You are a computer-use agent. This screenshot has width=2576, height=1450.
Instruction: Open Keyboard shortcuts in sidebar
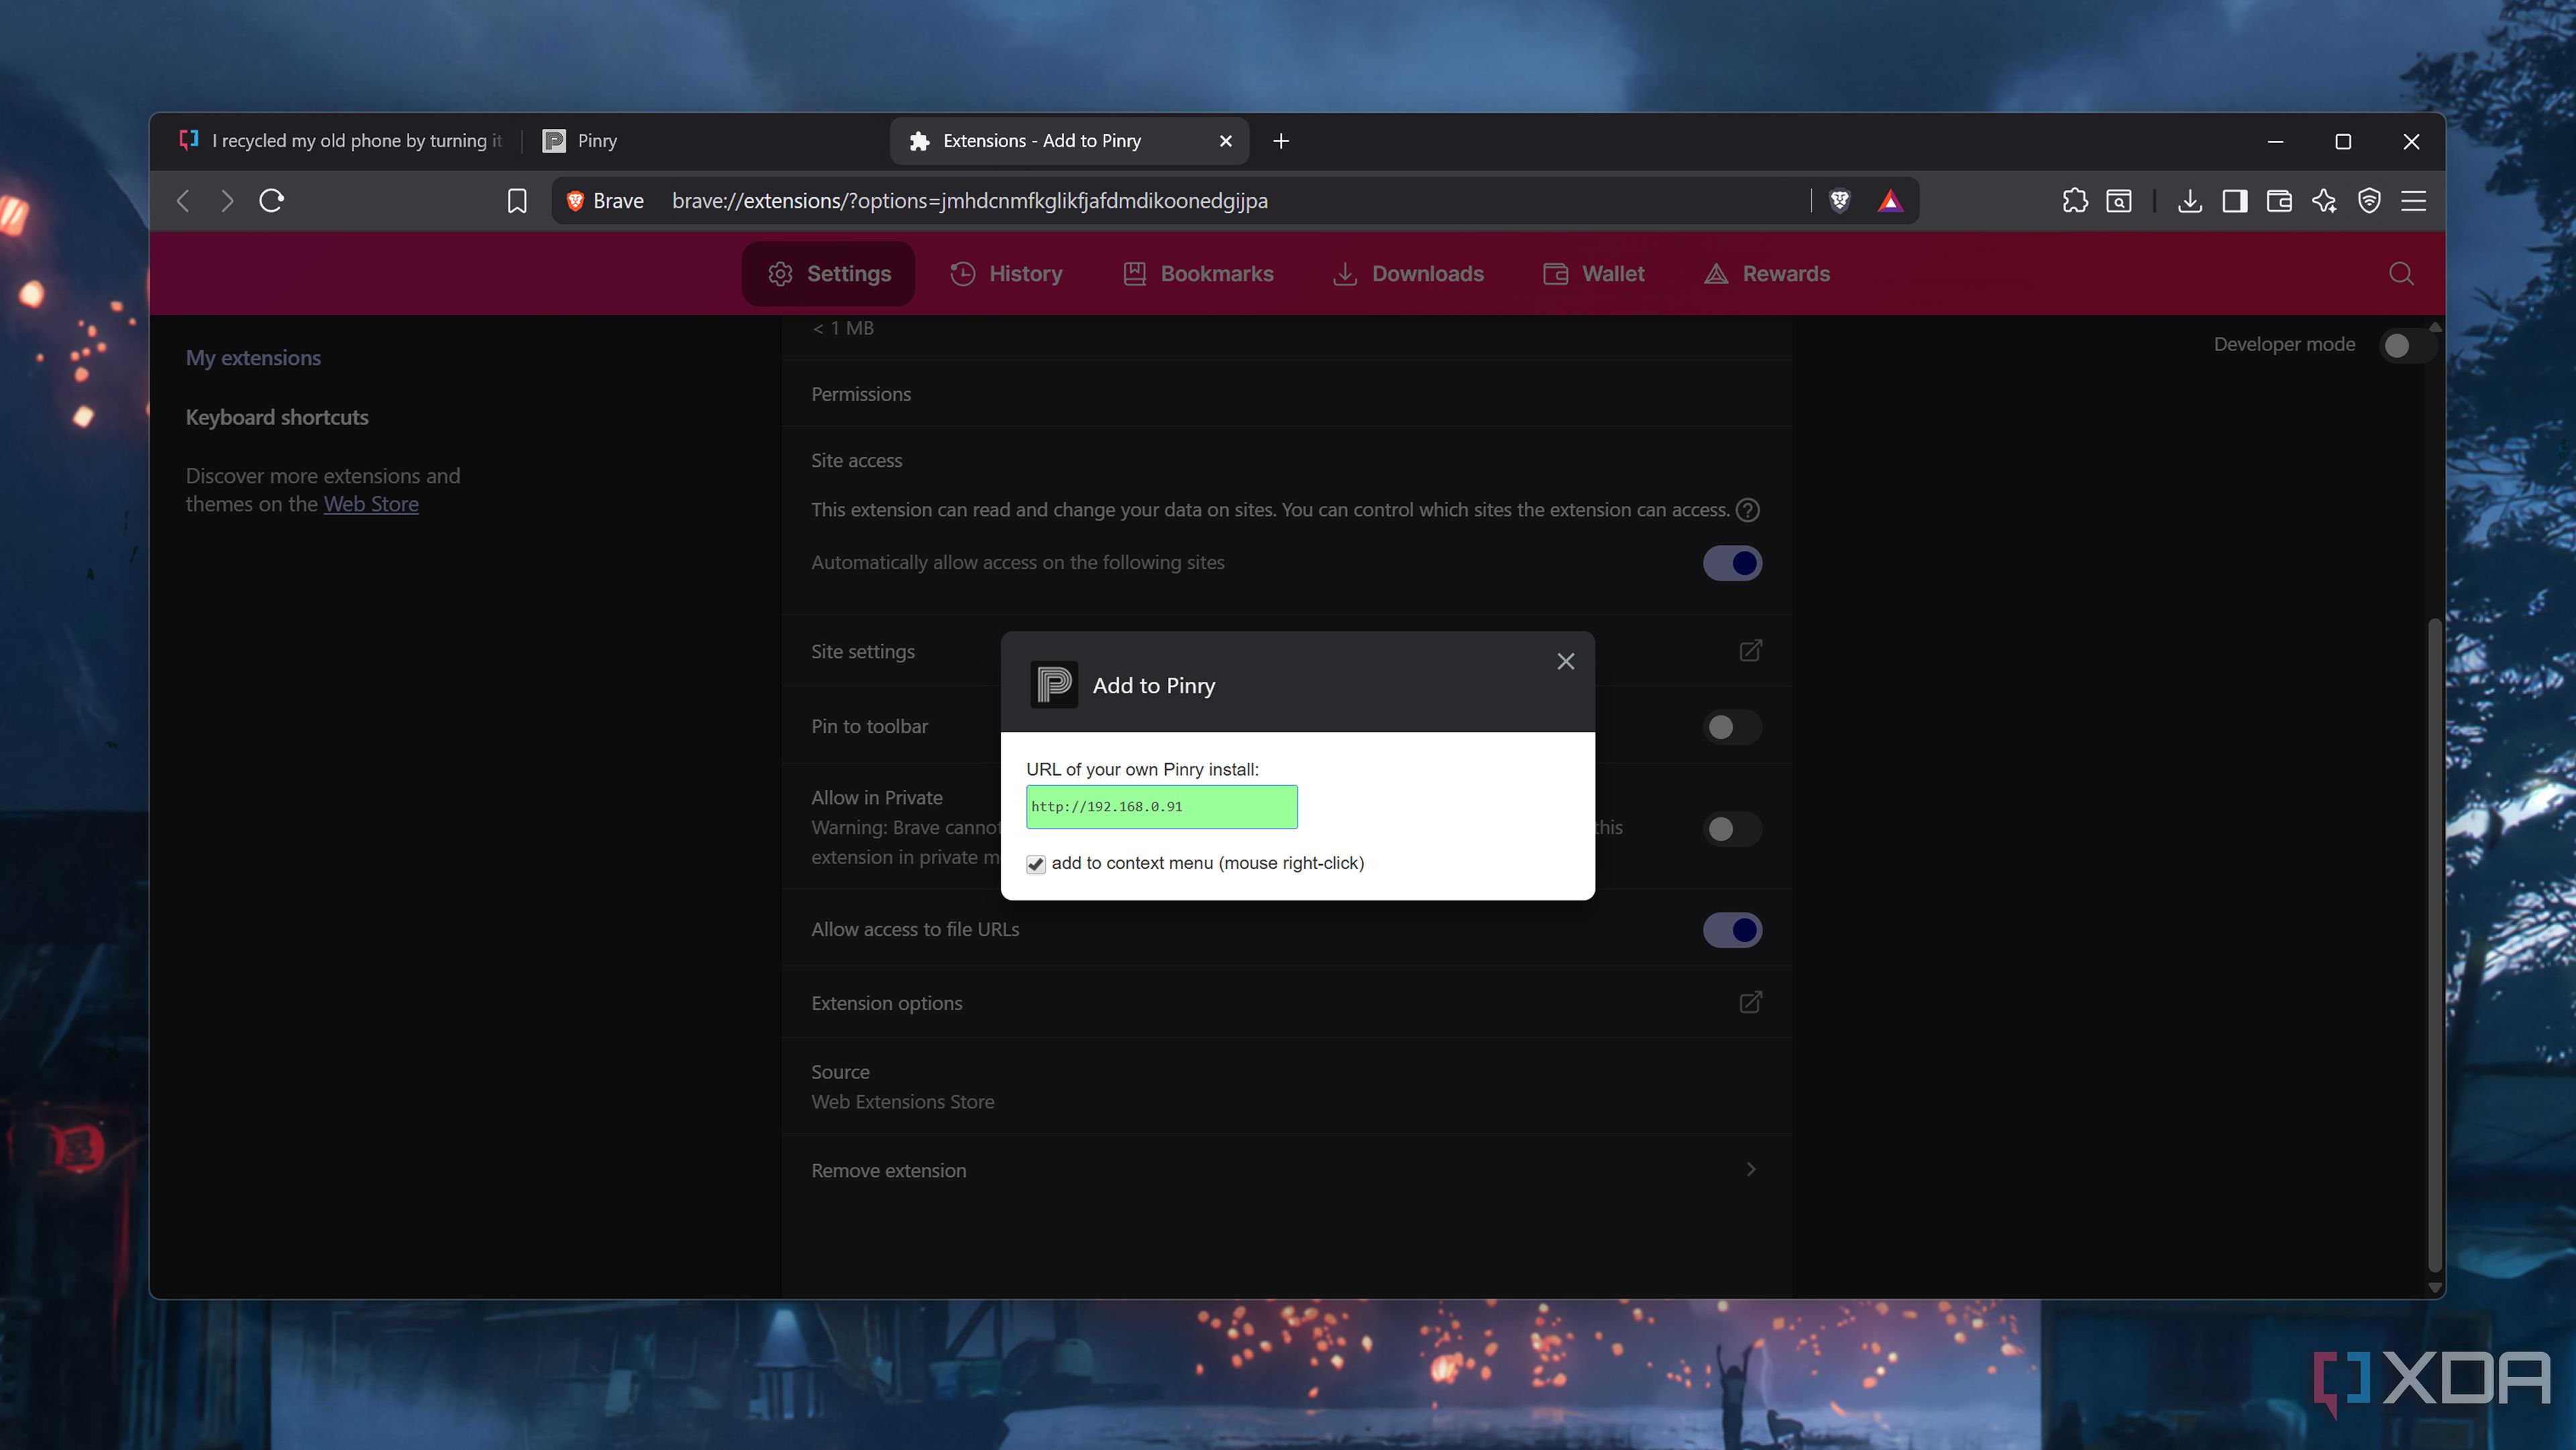(x=277, y=417)
